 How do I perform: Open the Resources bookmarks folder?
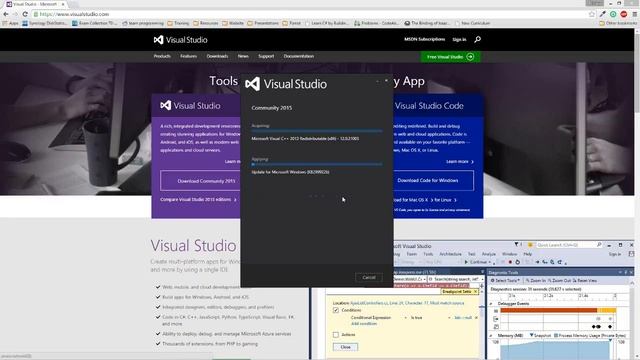206,23
